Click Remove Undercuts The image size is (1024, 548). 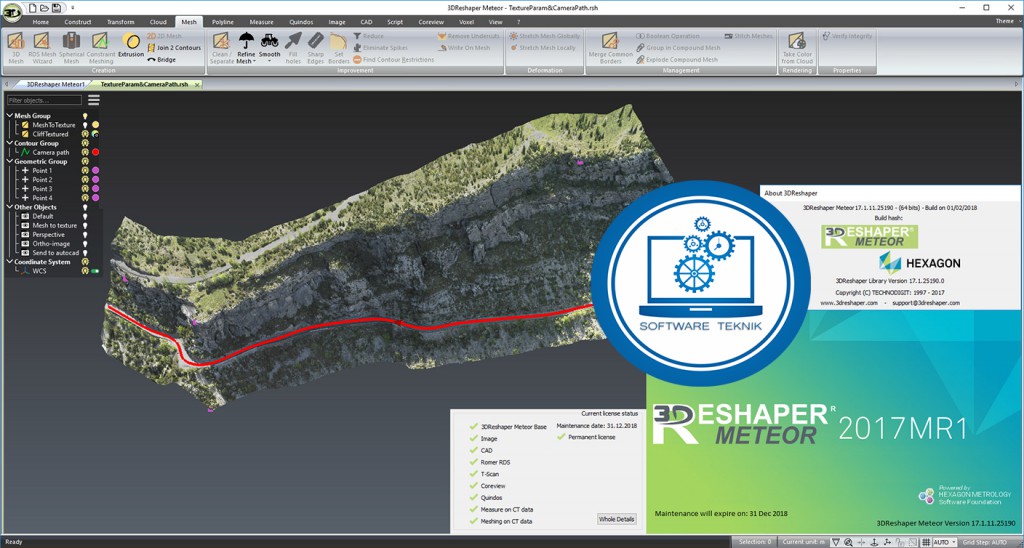[x=469, y=37]
